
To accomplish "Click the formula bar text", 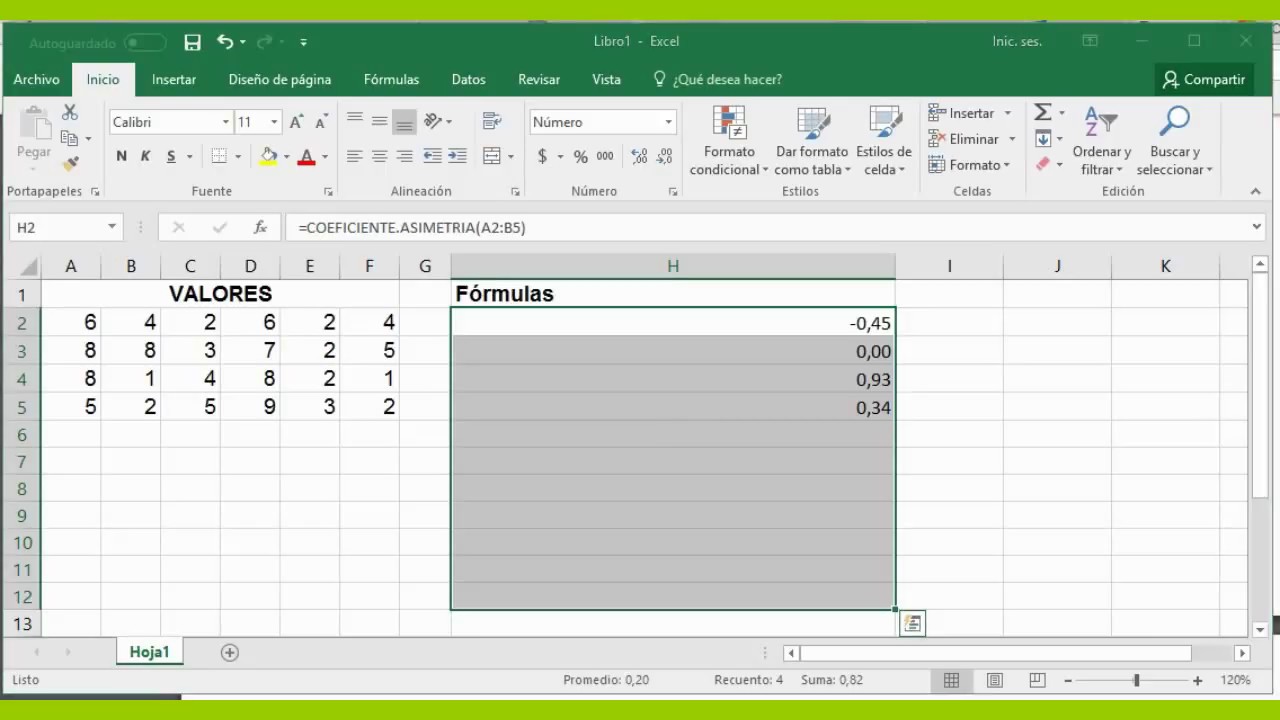I will point(412,227).
